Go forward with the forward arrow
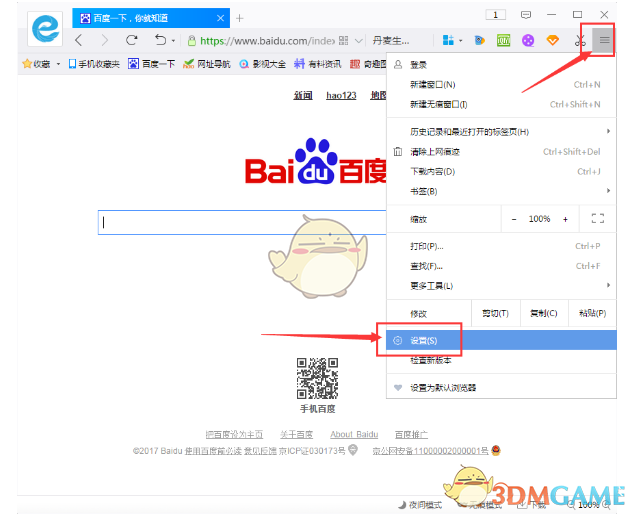Screen dimensions: 636x514 105,40
